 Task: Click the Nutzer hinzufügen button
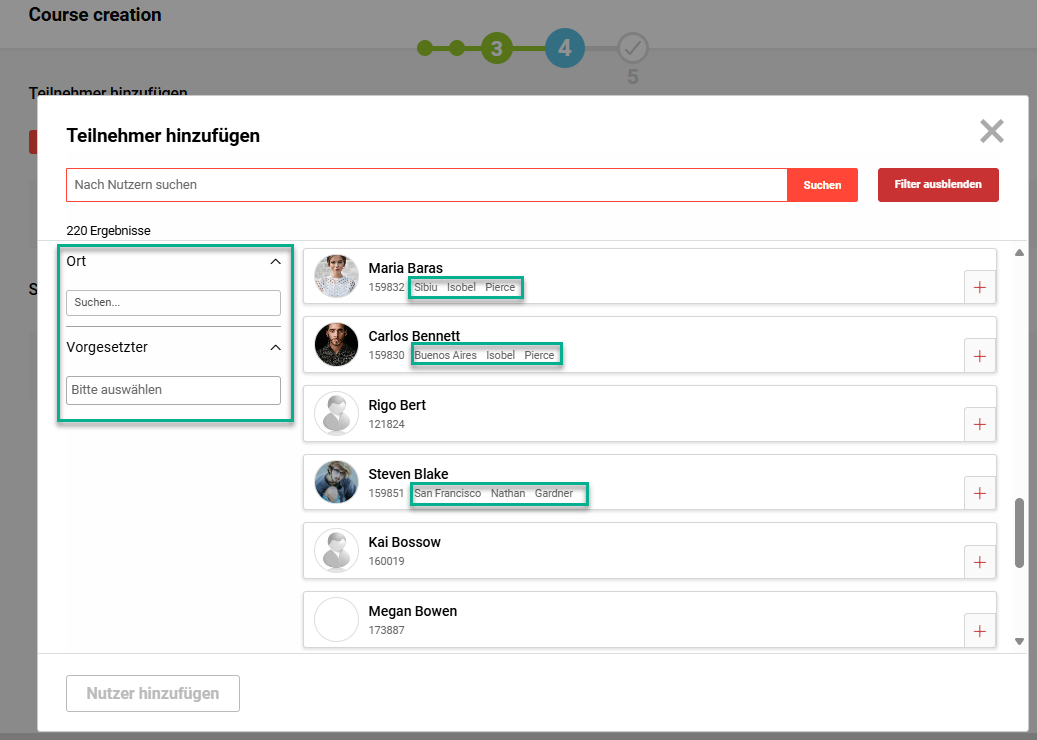[x=153, y=693]
